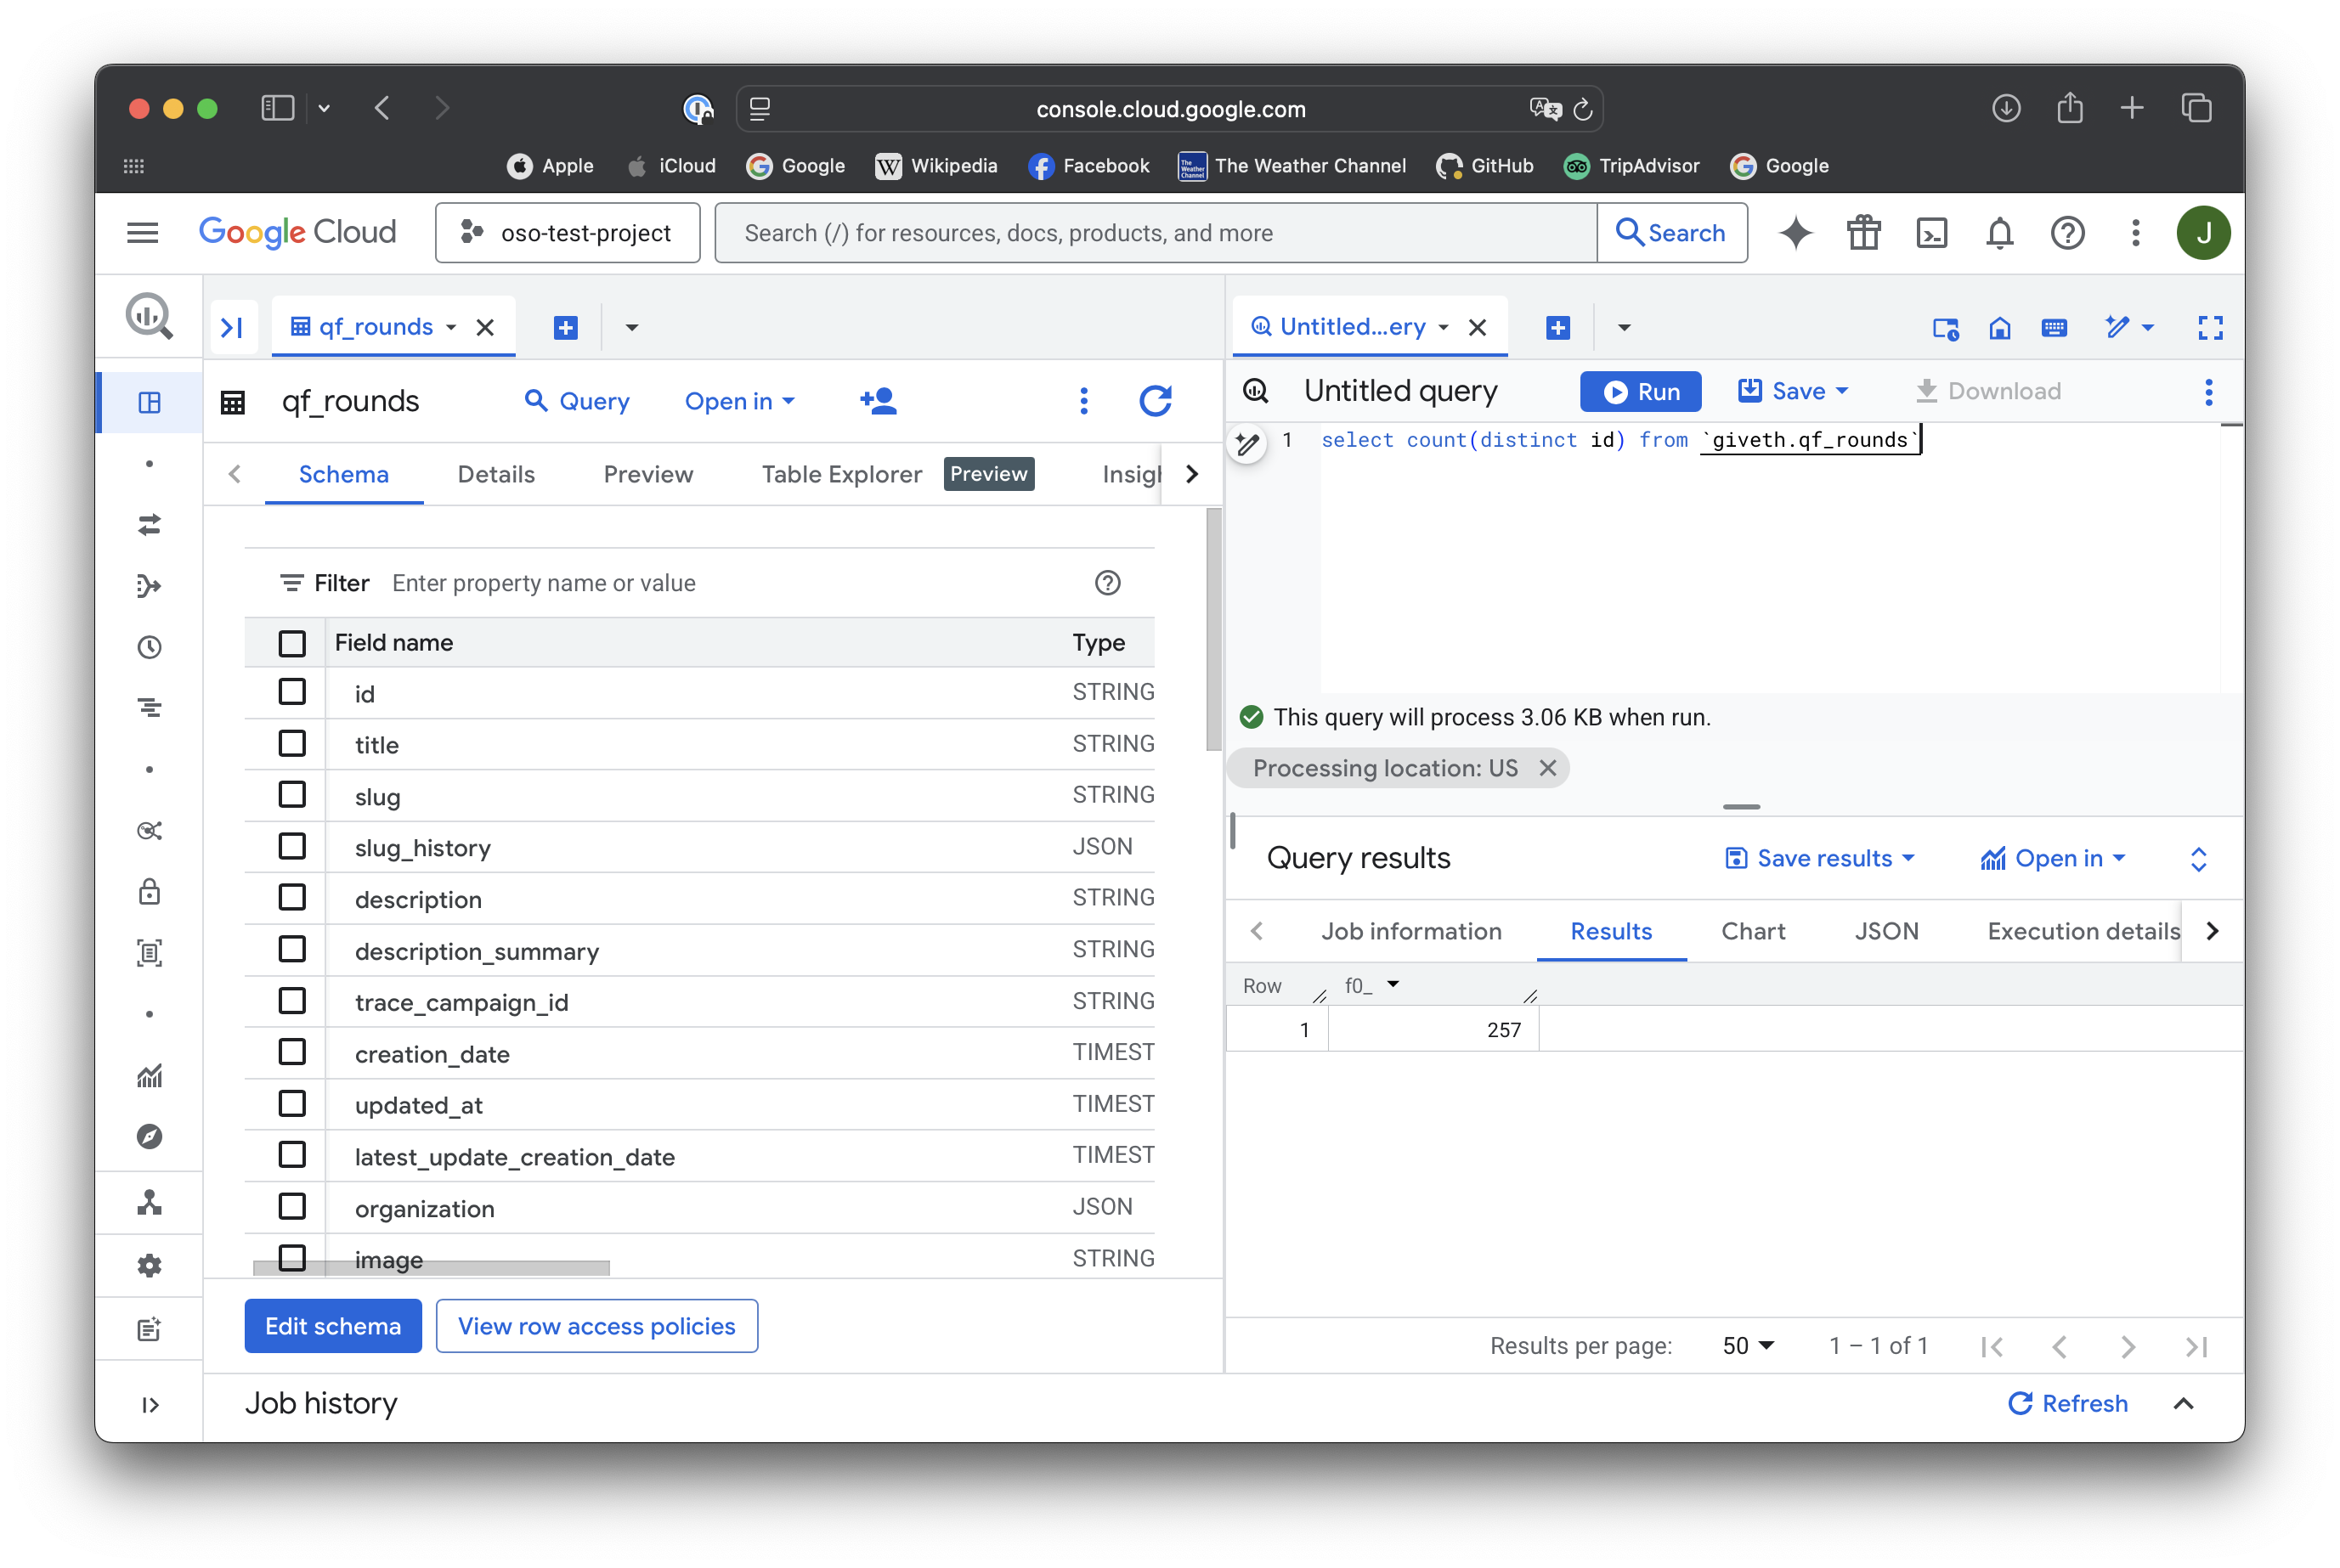Click the share table person-add icon
Screen dimensions: 2340x1568
(878, 401)
